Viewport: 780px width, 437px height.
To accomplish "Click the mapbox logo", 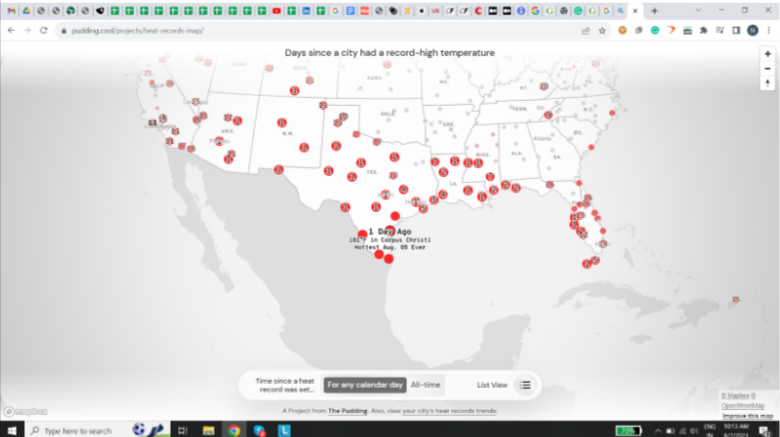I will (x=26, y=412).
